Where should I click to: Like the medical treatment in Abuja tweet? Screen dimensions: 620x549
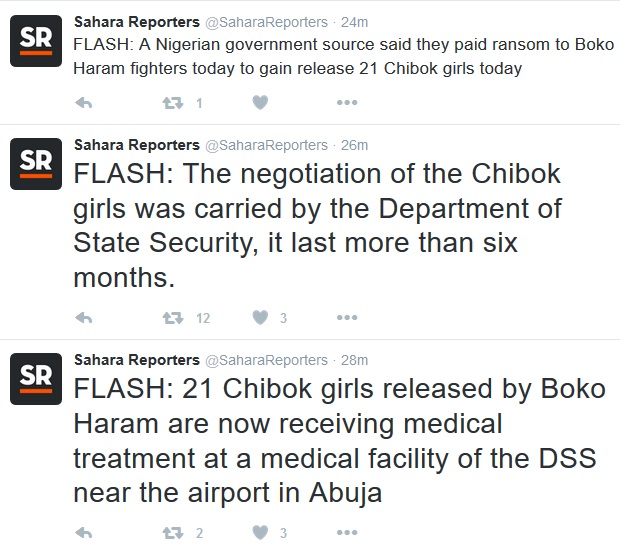259,533
